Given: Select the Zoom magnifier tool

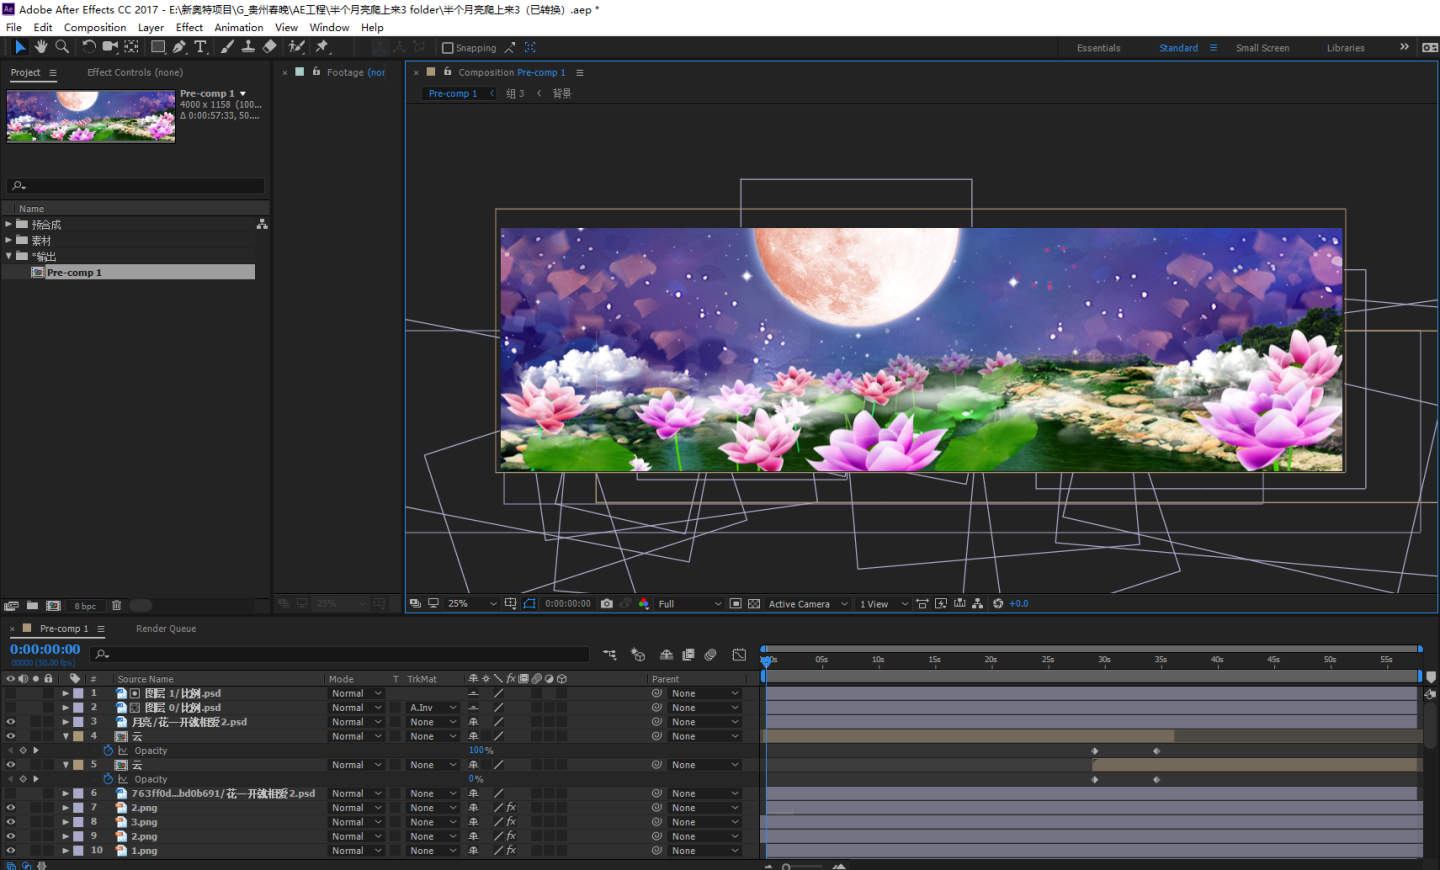Looking at the screenshot, I should click(x=62, y=47).
